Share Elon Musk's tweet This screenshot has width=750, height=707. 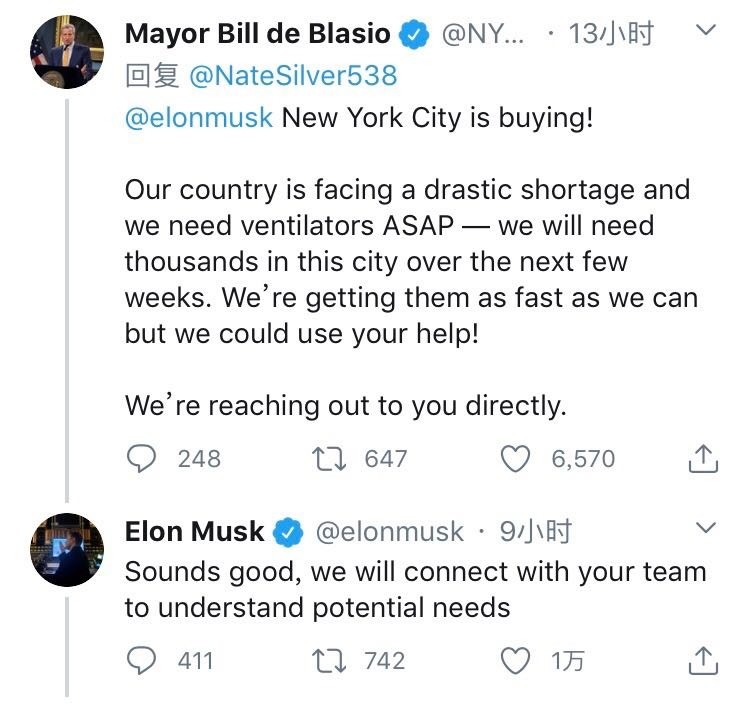(705, 660)
